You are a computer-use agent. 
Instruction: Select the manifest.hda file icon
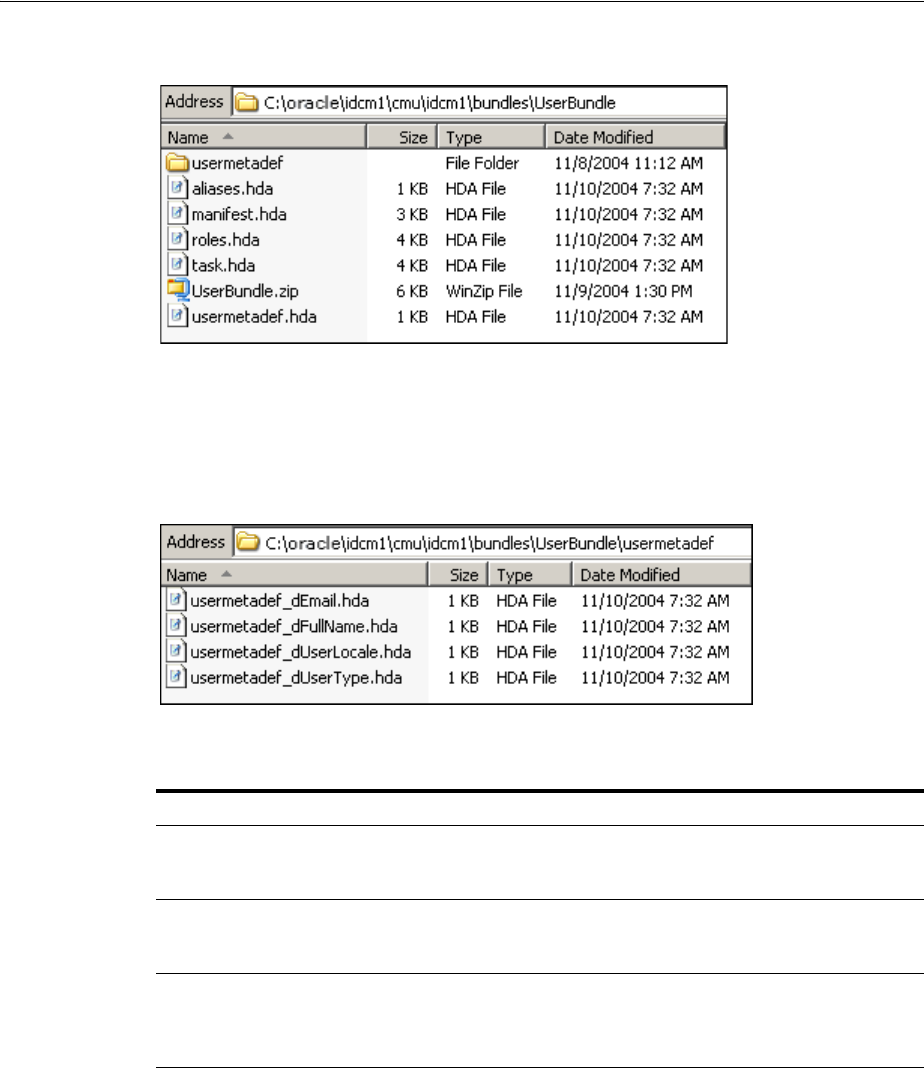(177, 214)
